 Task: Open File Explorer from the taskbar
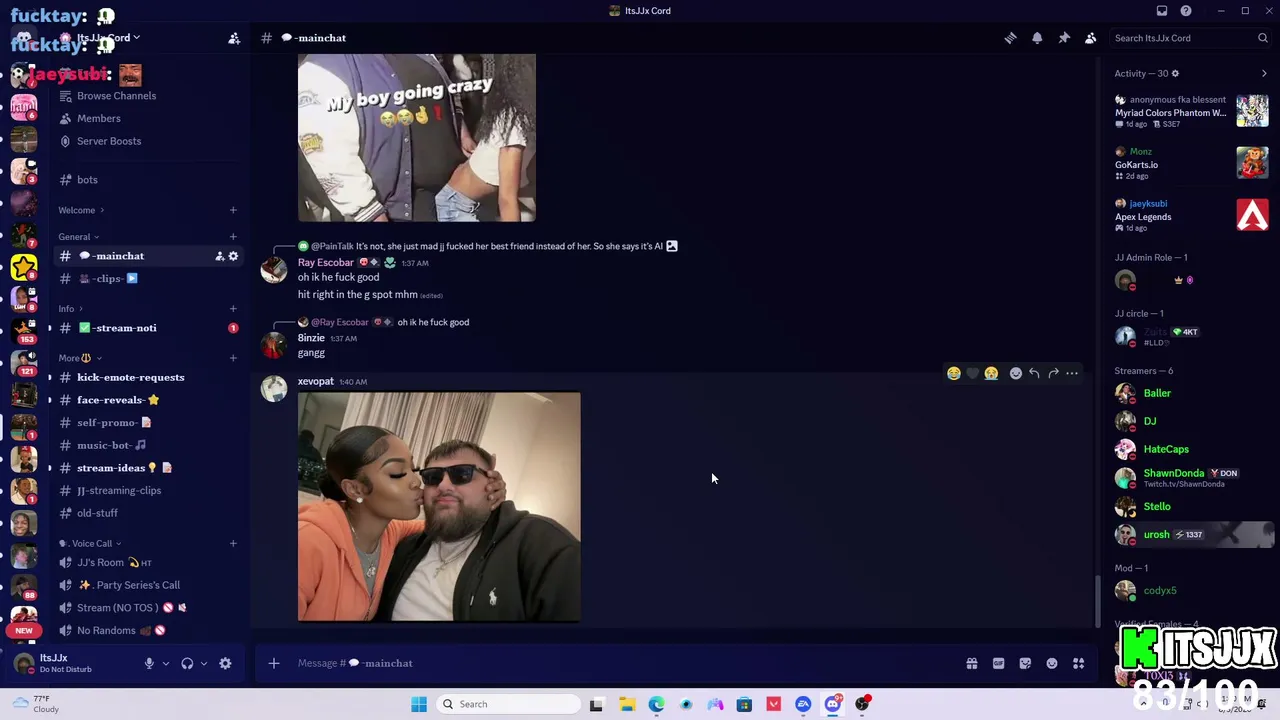coord(627,704)
